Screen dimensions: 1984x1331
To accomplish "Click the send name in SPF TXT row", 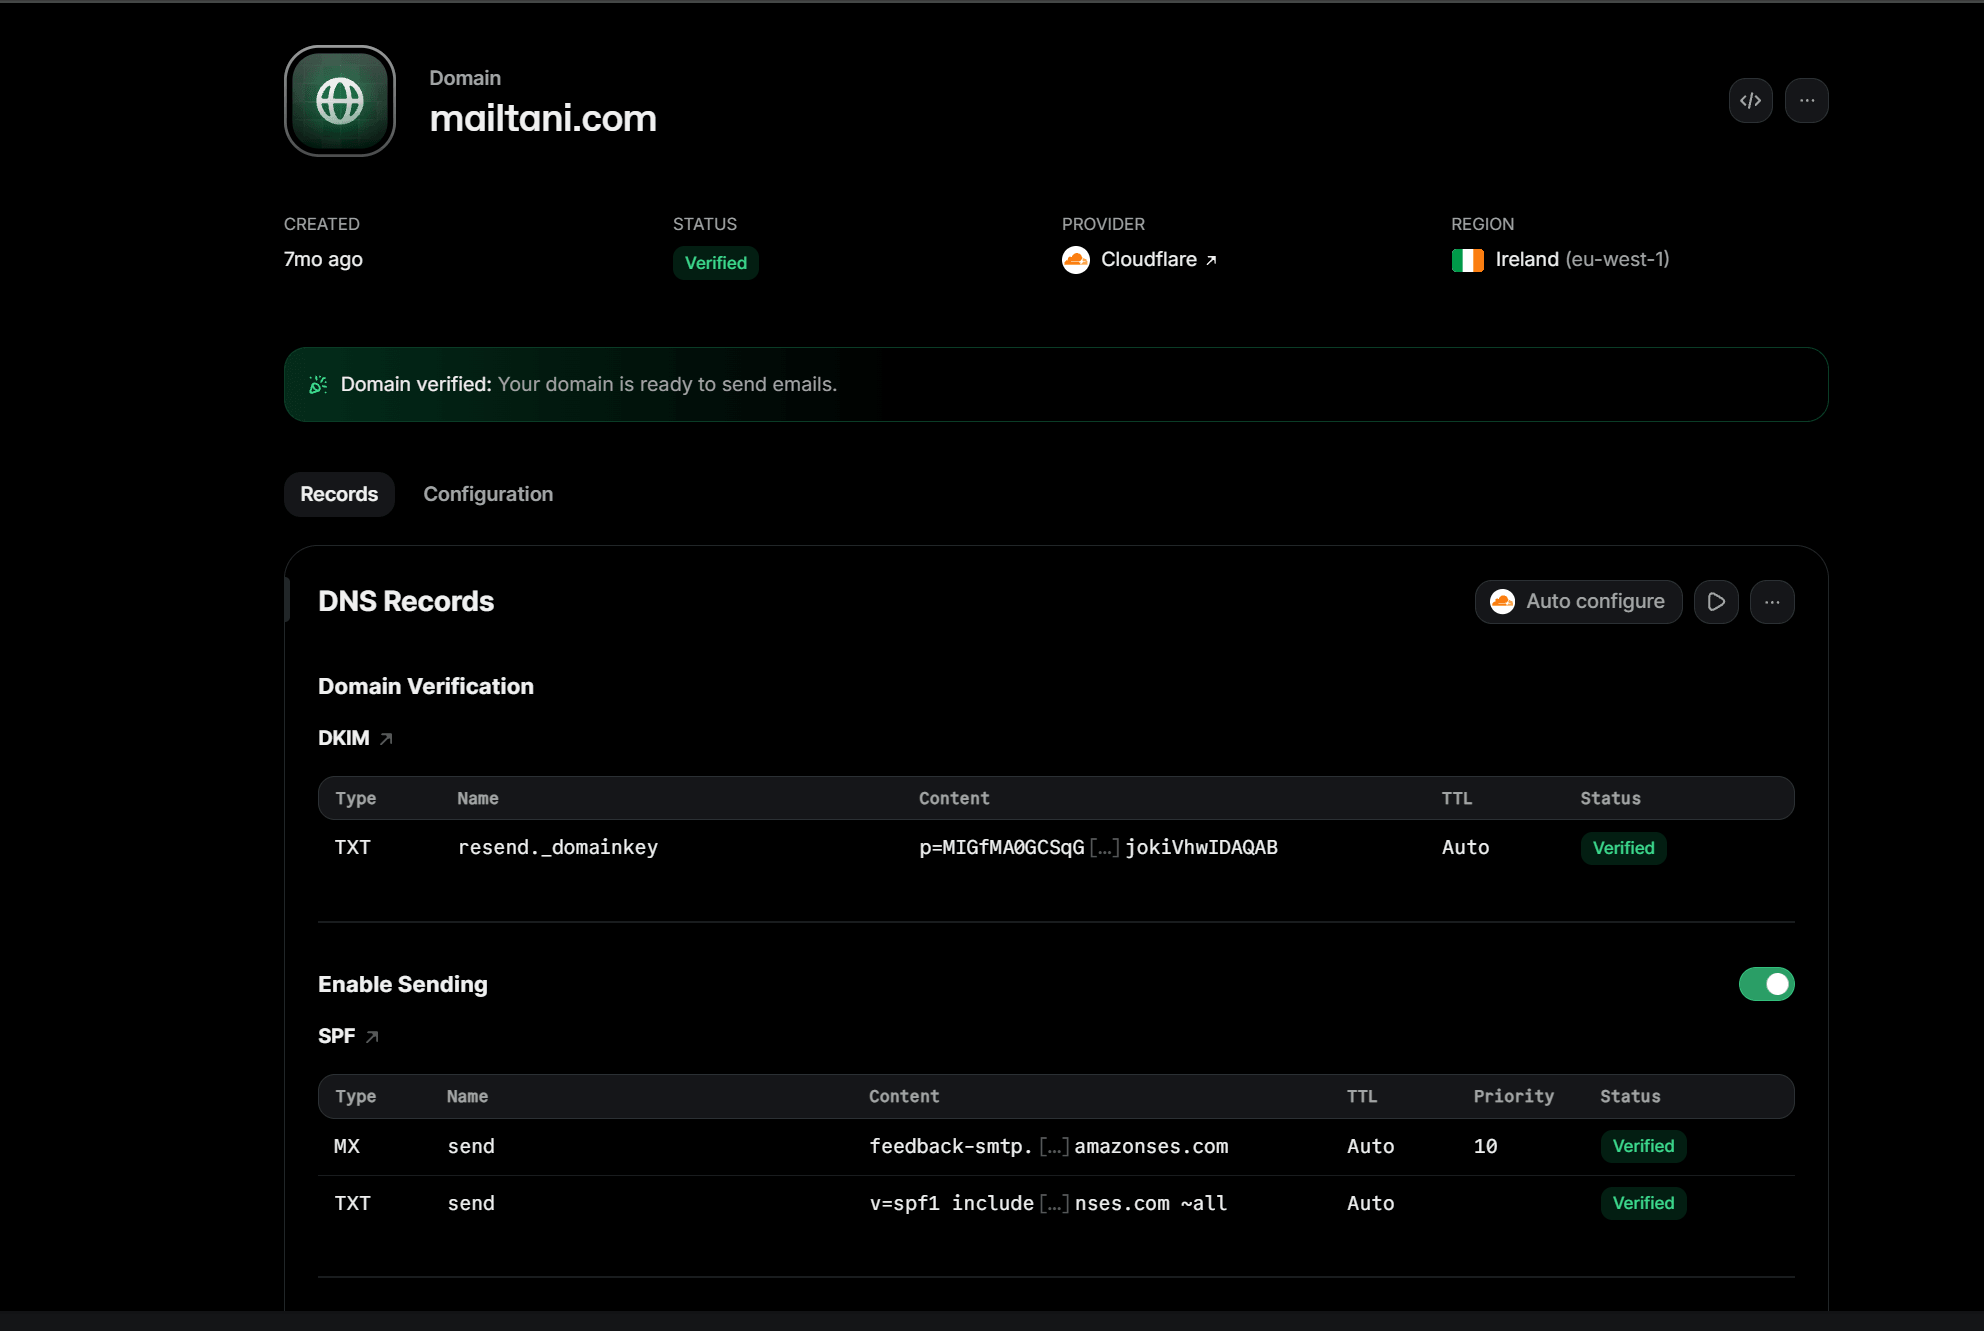I will point(471,1204).
